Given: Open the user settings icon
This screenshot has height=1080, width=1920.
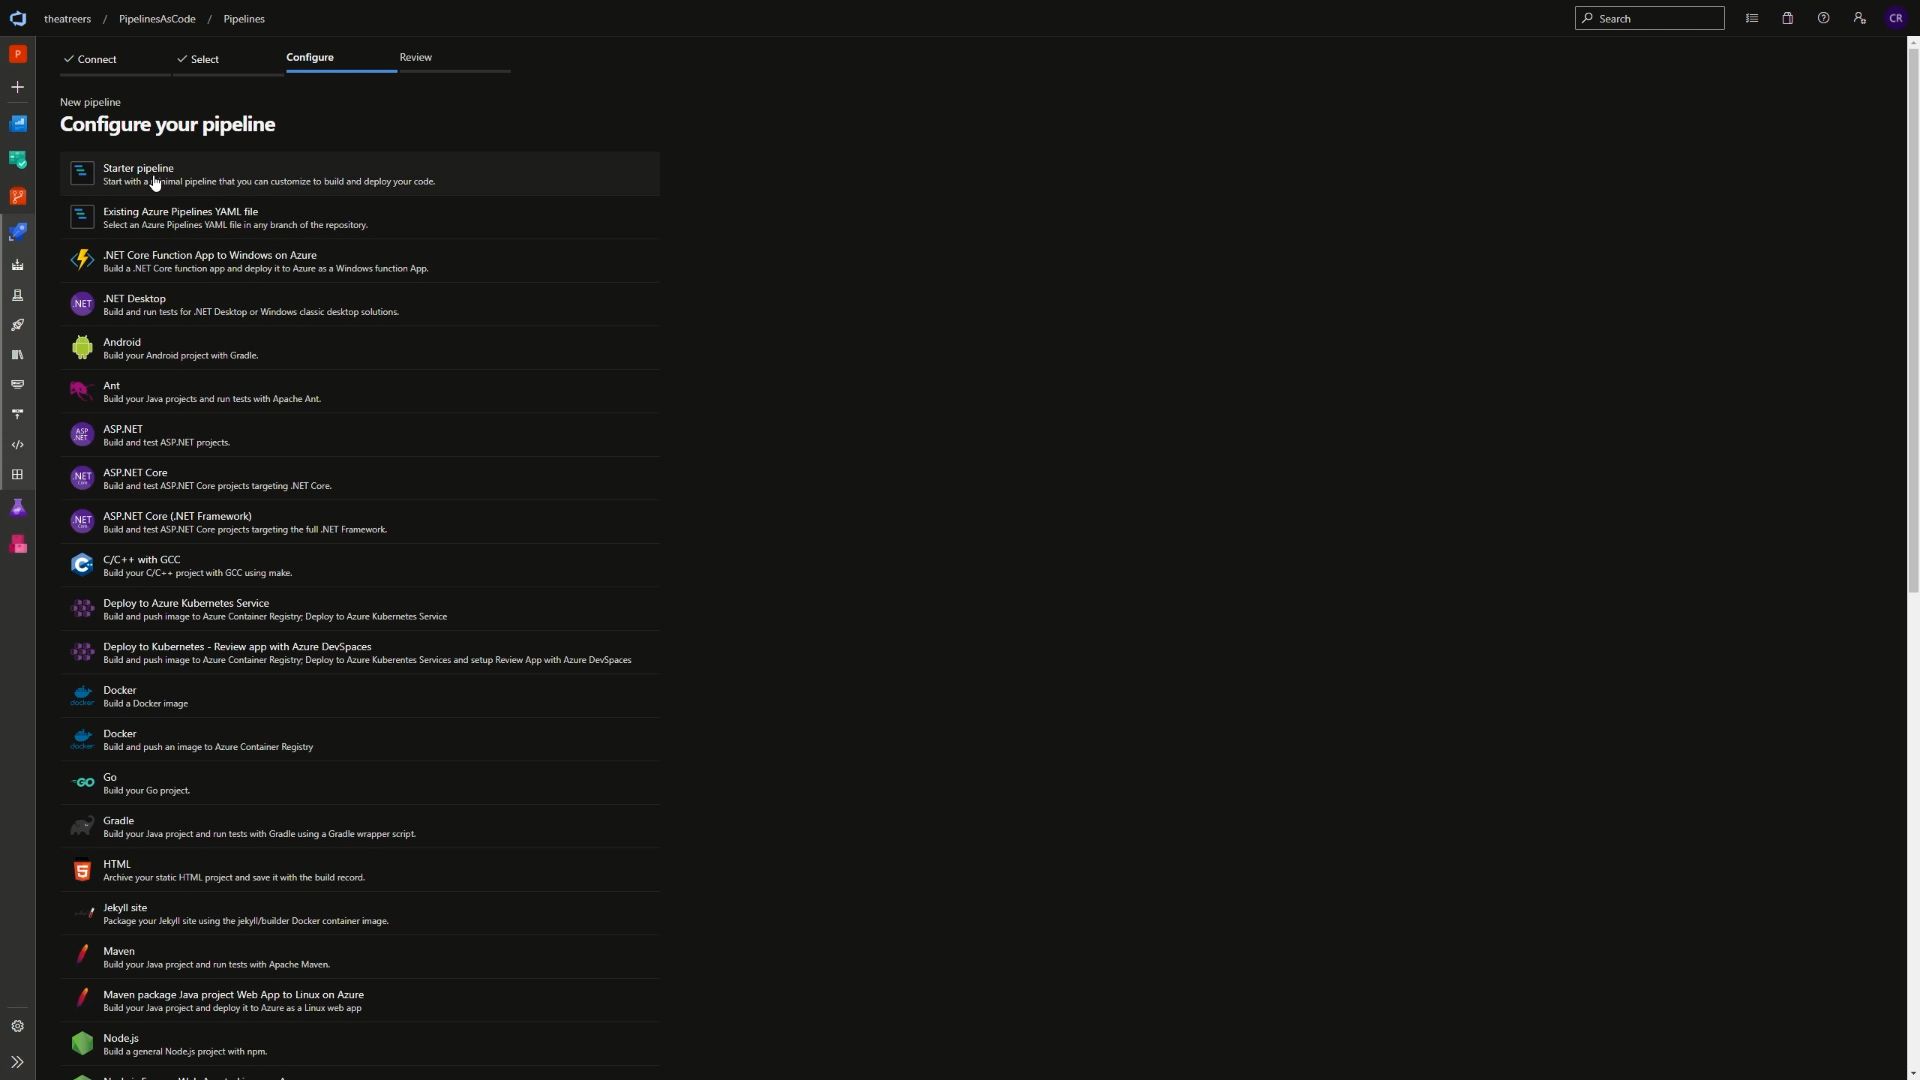Looking at the screenshot, I should (1860, 18).
